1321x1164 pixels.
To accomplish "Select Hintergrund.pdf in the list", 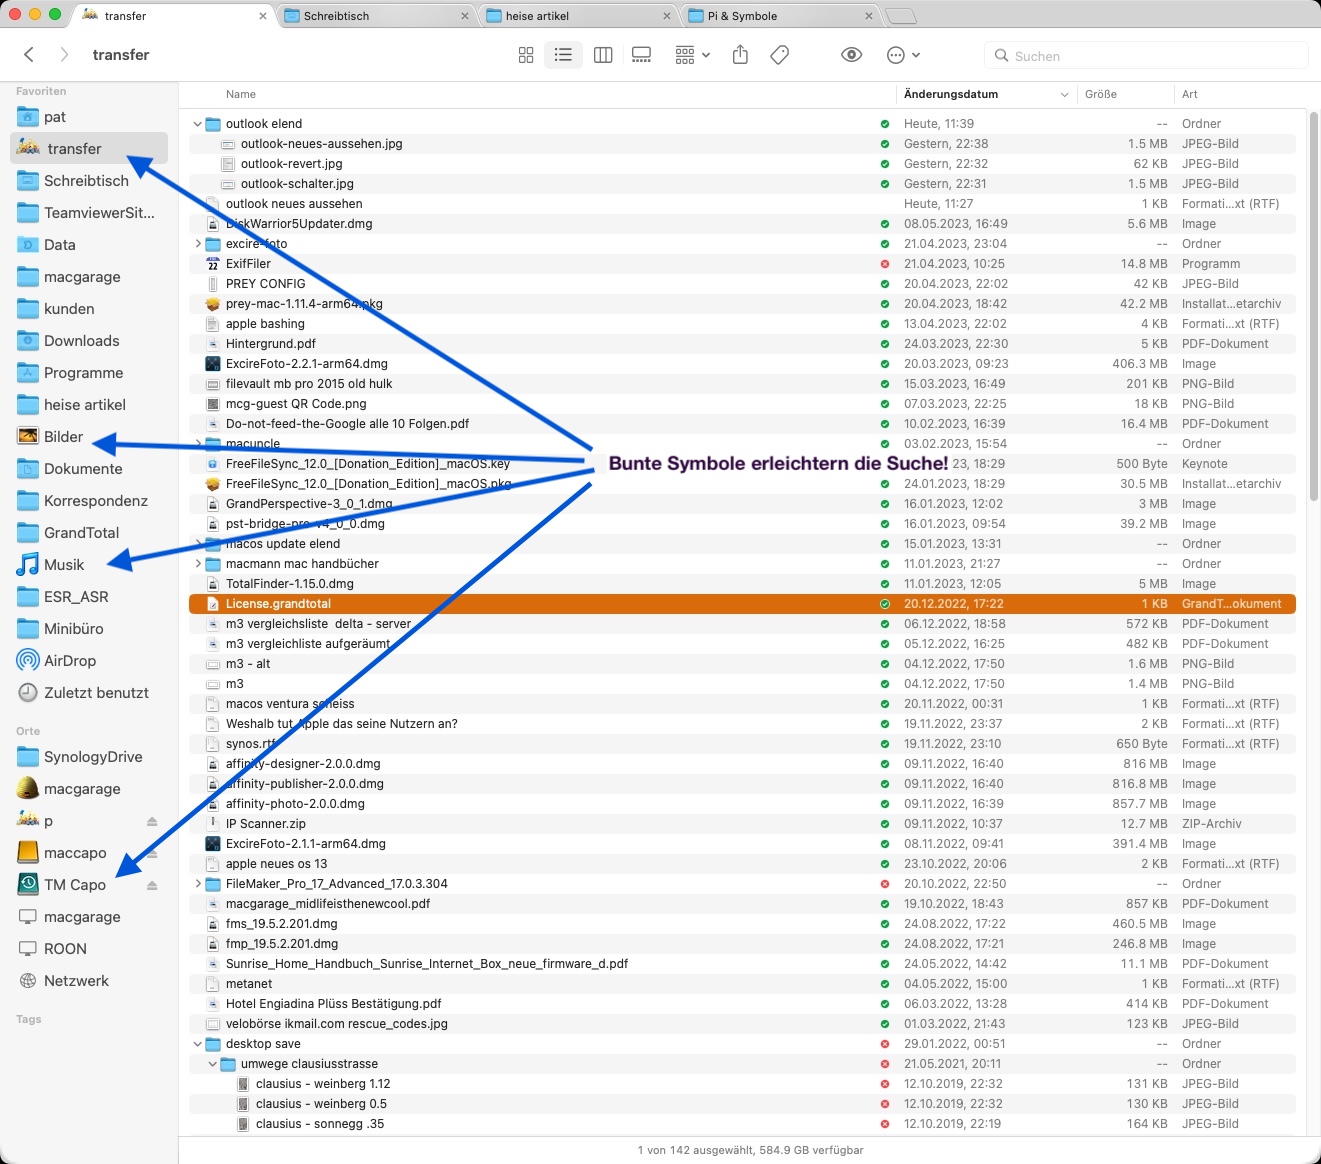I will click(742, 344).
